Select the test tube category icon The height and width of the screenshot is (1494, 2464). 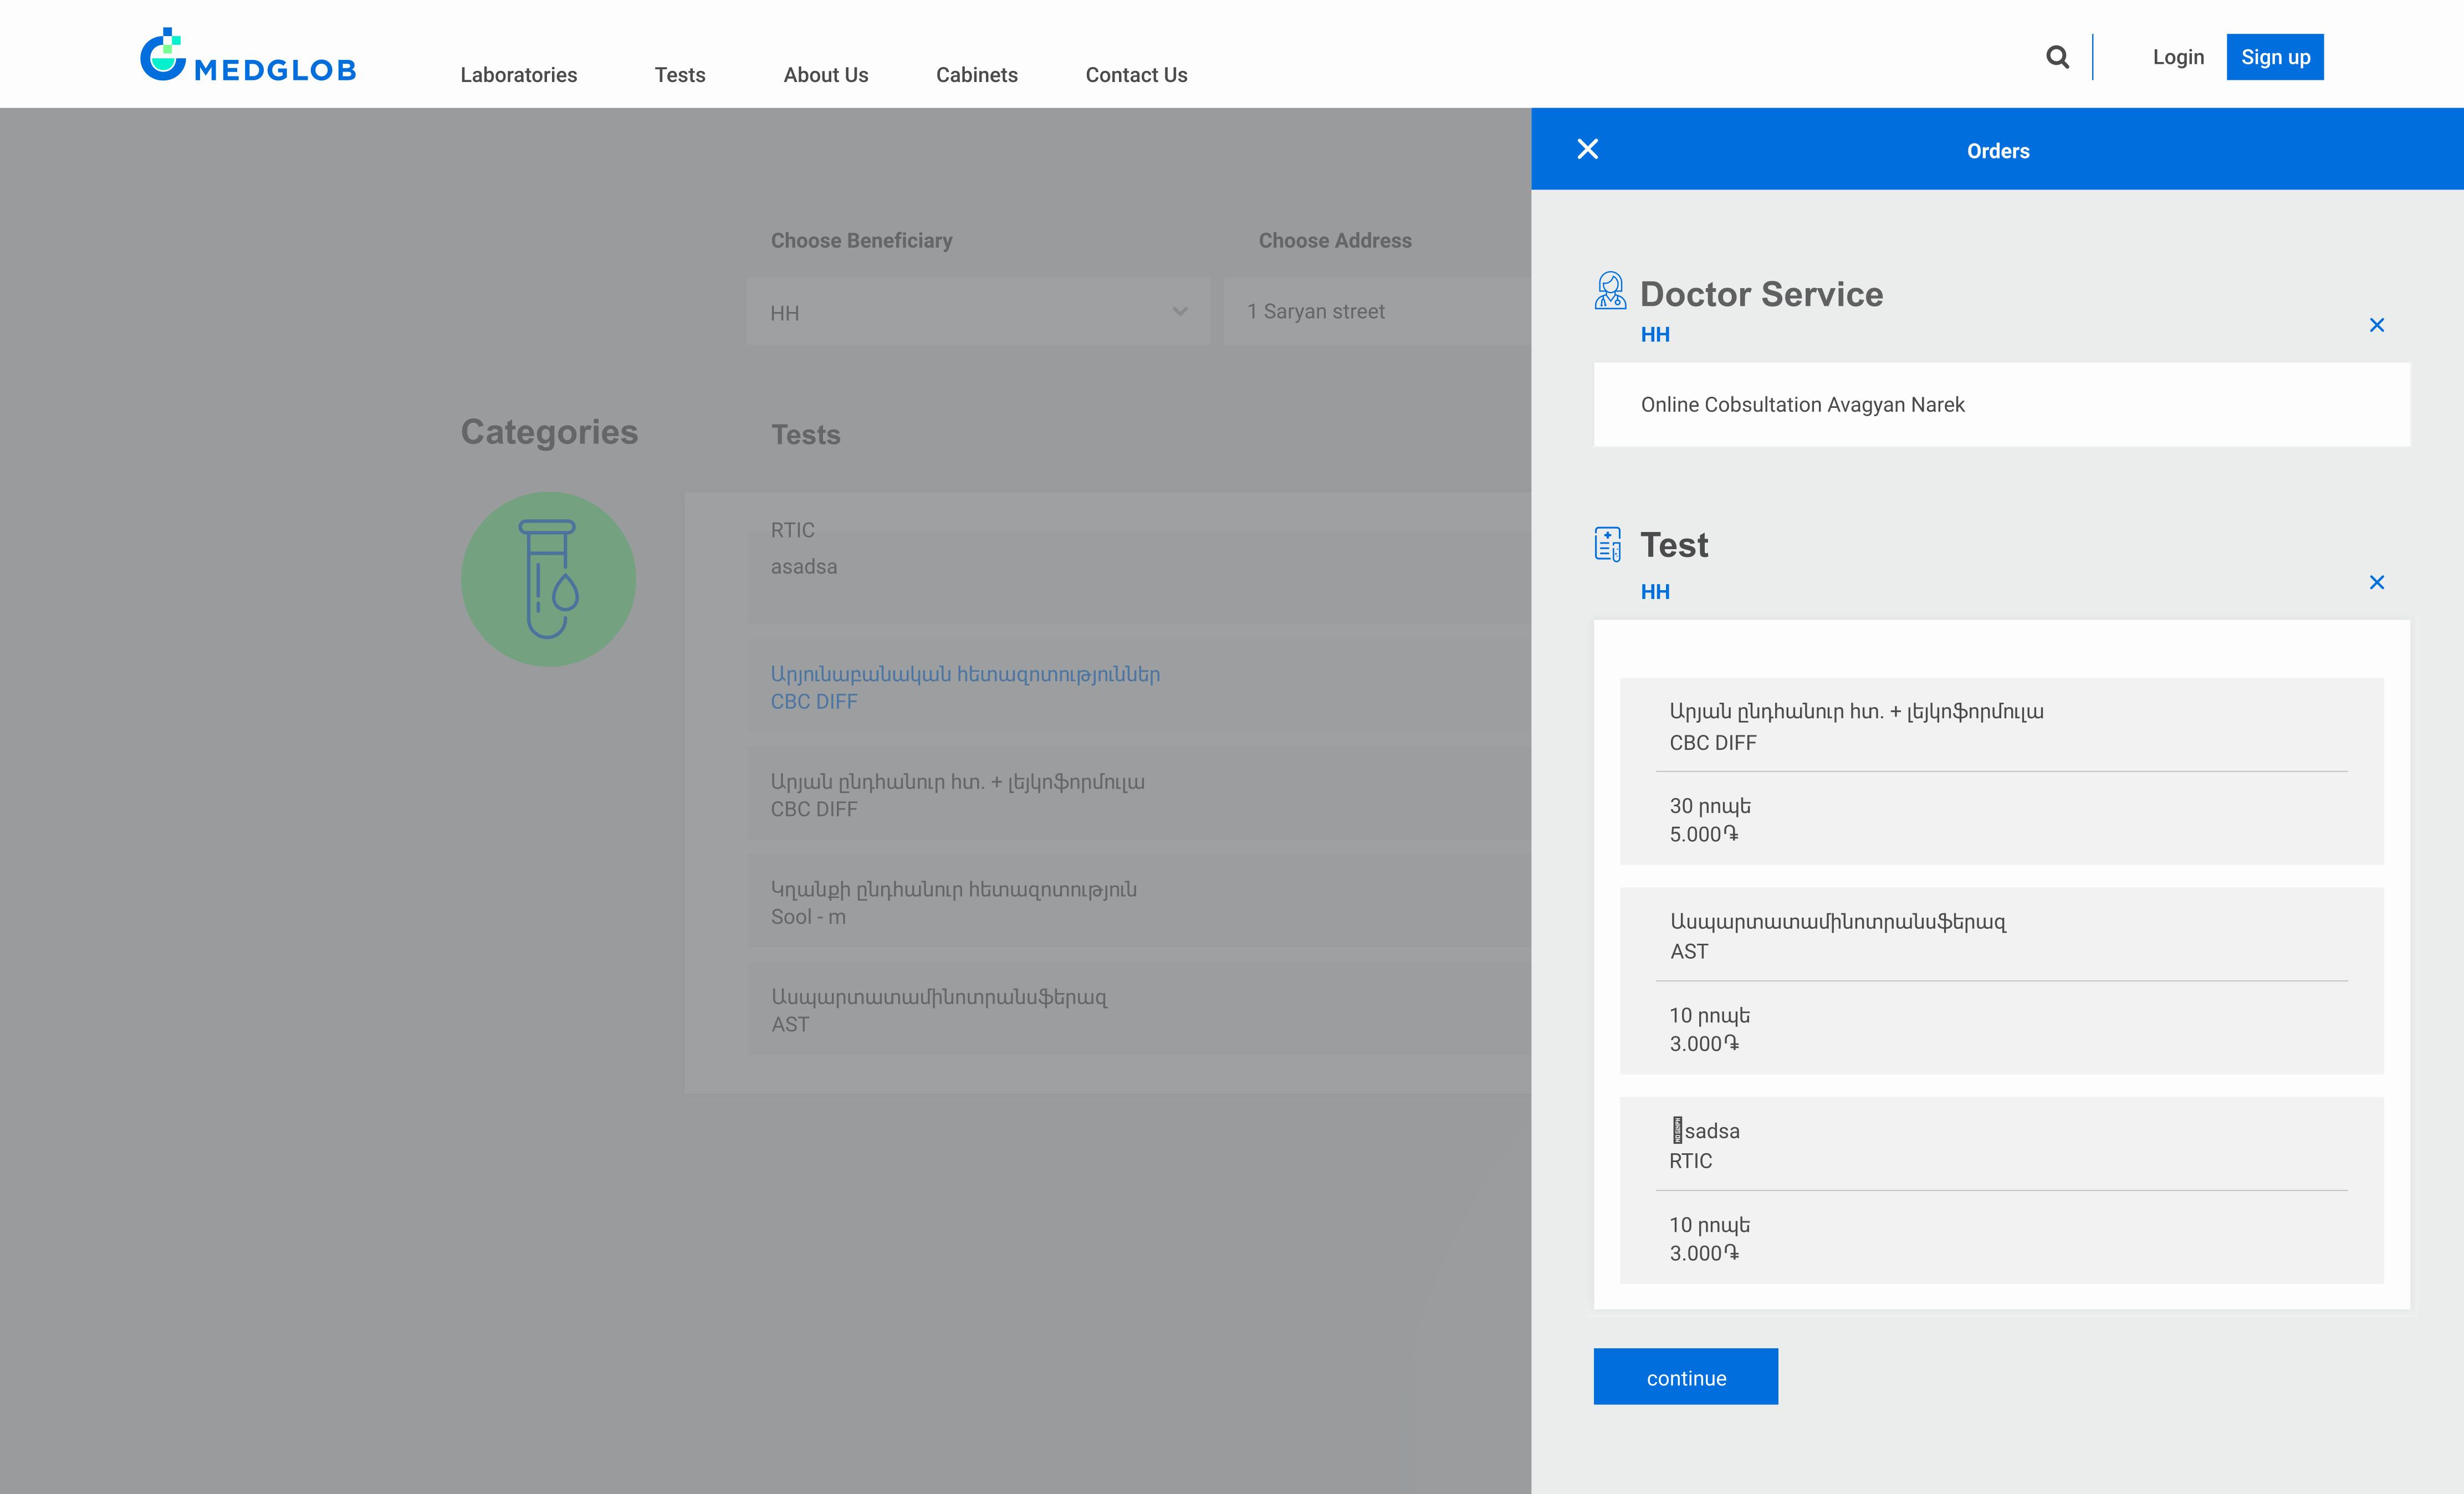point(548,579)
